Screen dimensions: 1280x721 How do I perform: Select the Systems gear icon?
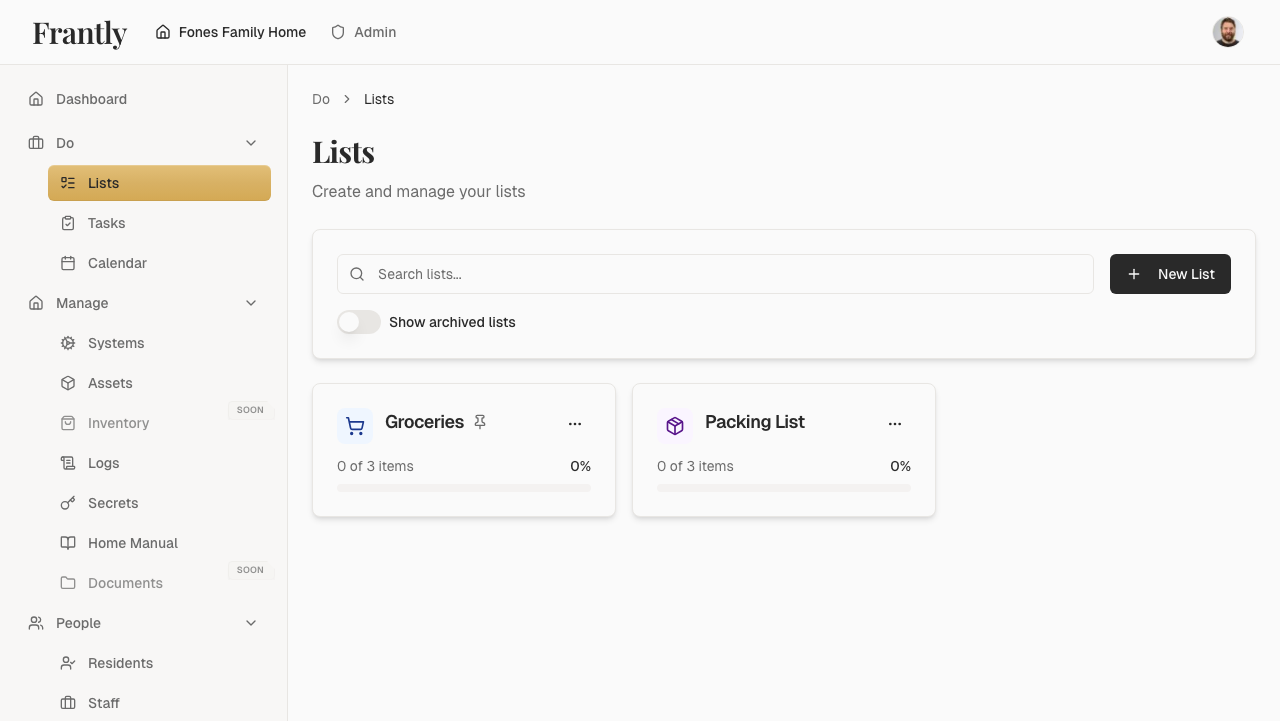click(67, 343)
